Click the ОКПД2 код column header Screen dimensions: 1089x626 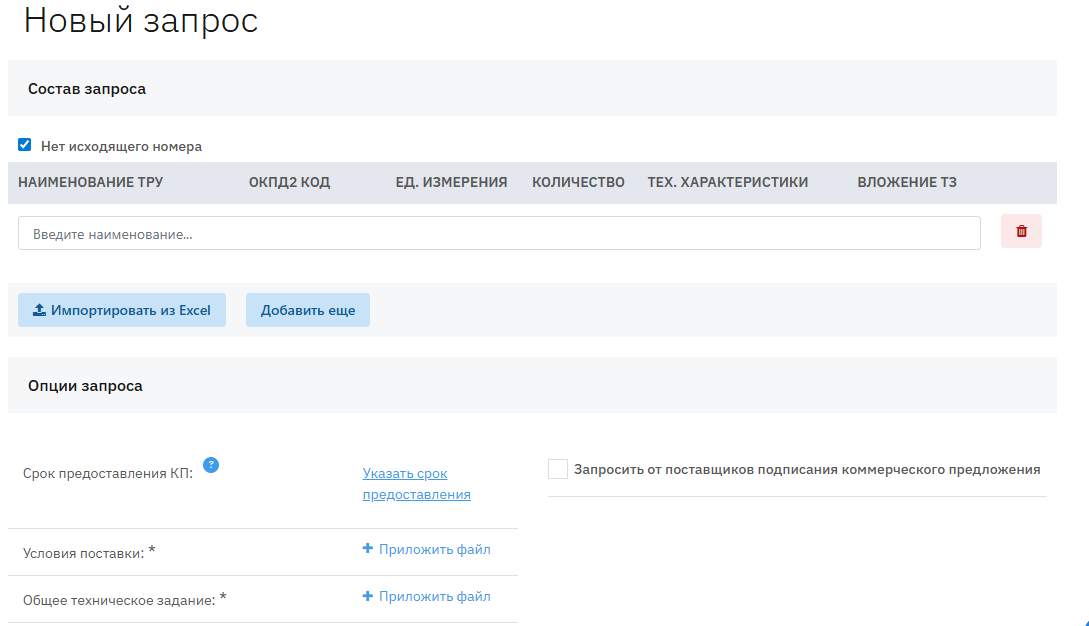point(289,182)
